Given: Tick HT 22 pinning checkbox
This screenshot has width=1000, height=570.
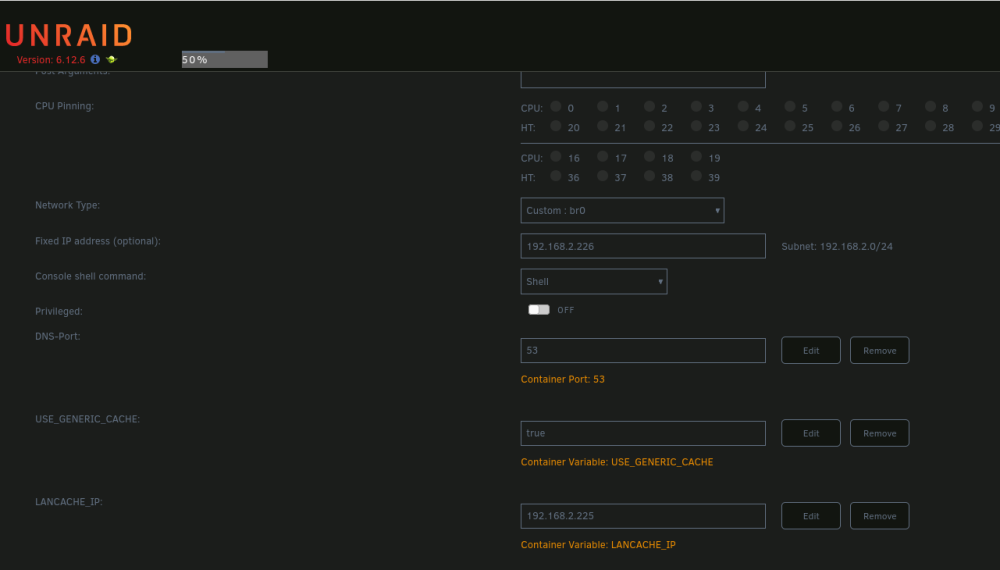Looking at the screenshot, I should [649, 126].
